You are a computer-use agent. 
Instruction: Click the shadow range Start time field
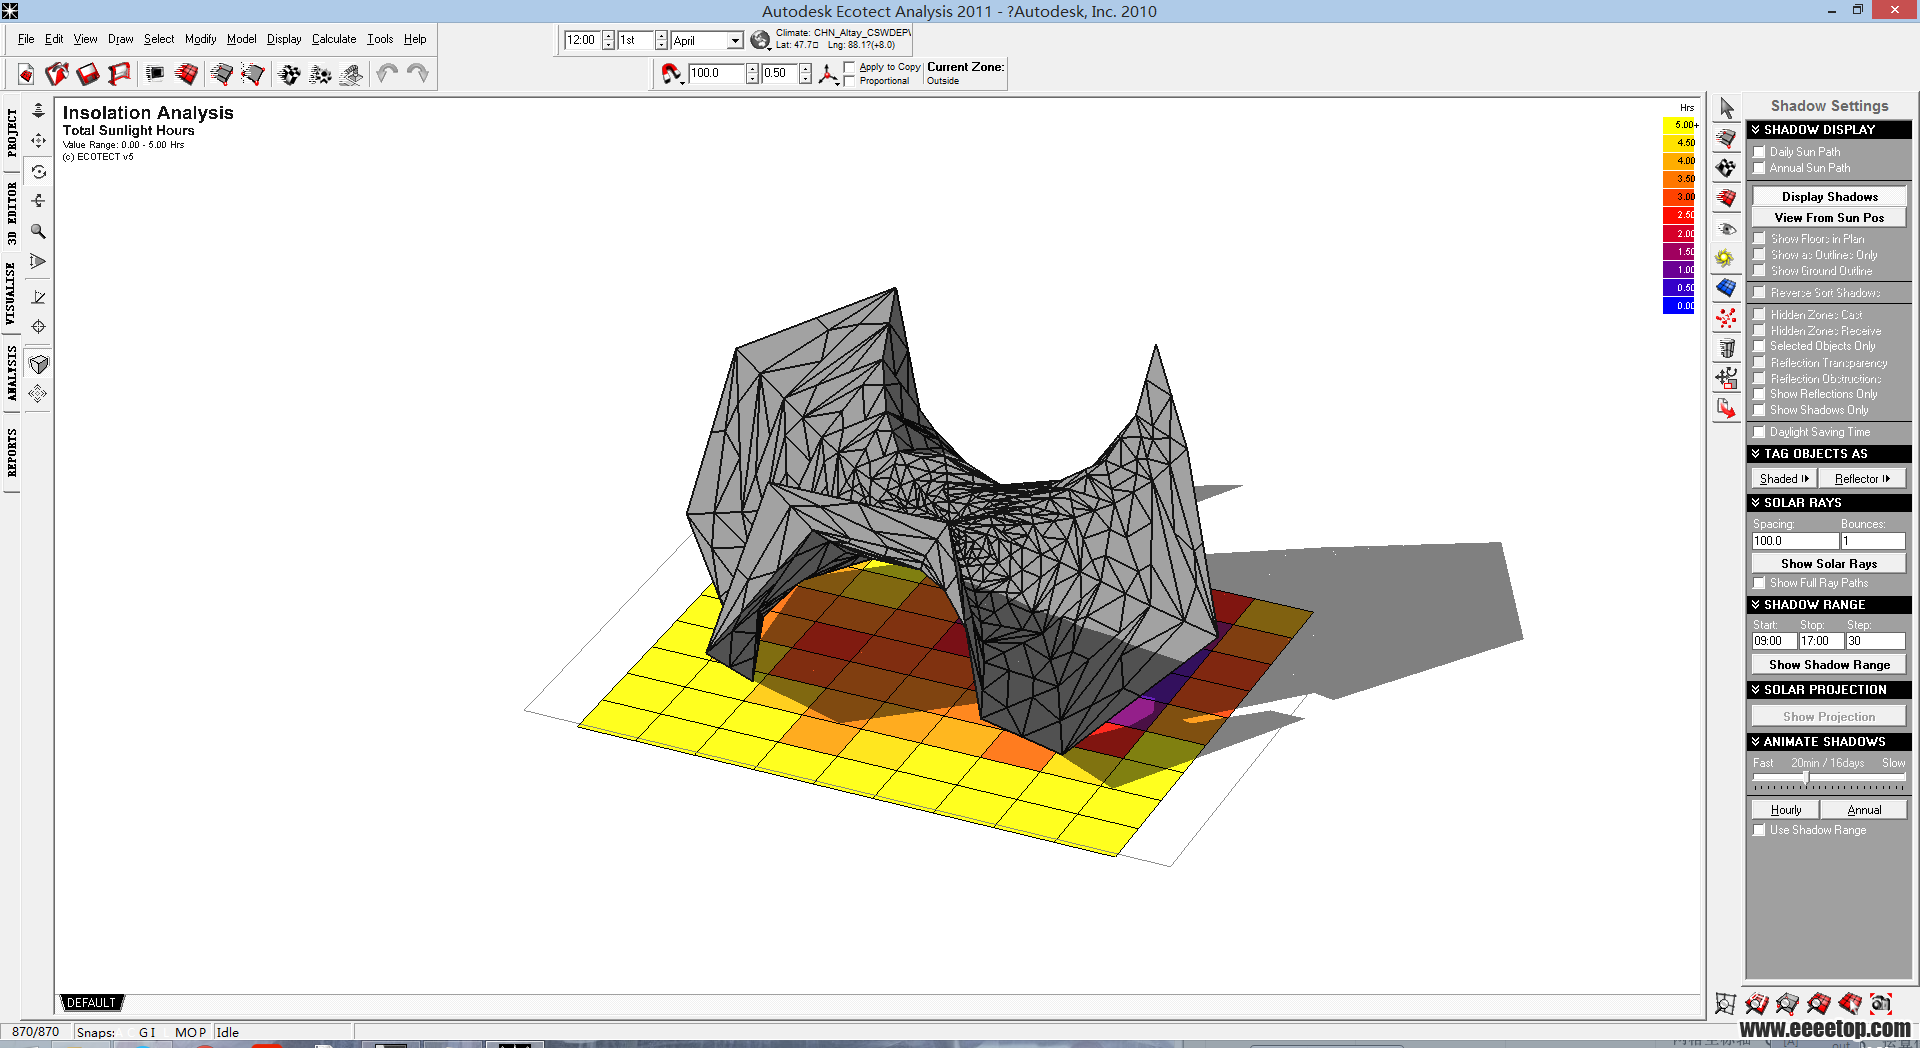pos(1774,641)
